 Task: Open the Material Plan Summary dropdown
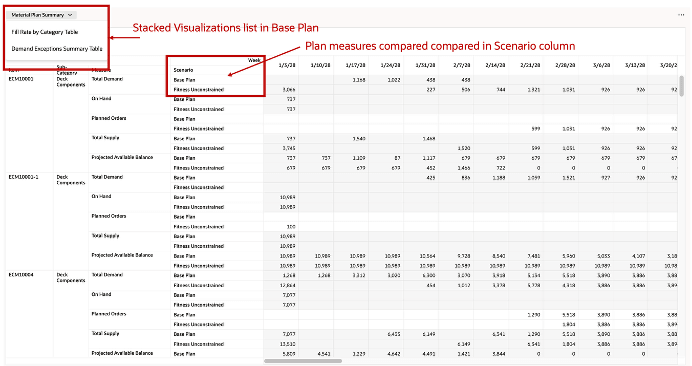pyautogui.click(x=41, y=15)
